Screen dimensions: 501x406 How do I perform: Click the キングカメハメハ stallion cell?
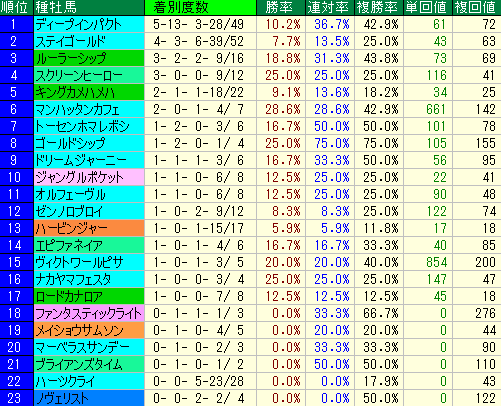point(89,92)
